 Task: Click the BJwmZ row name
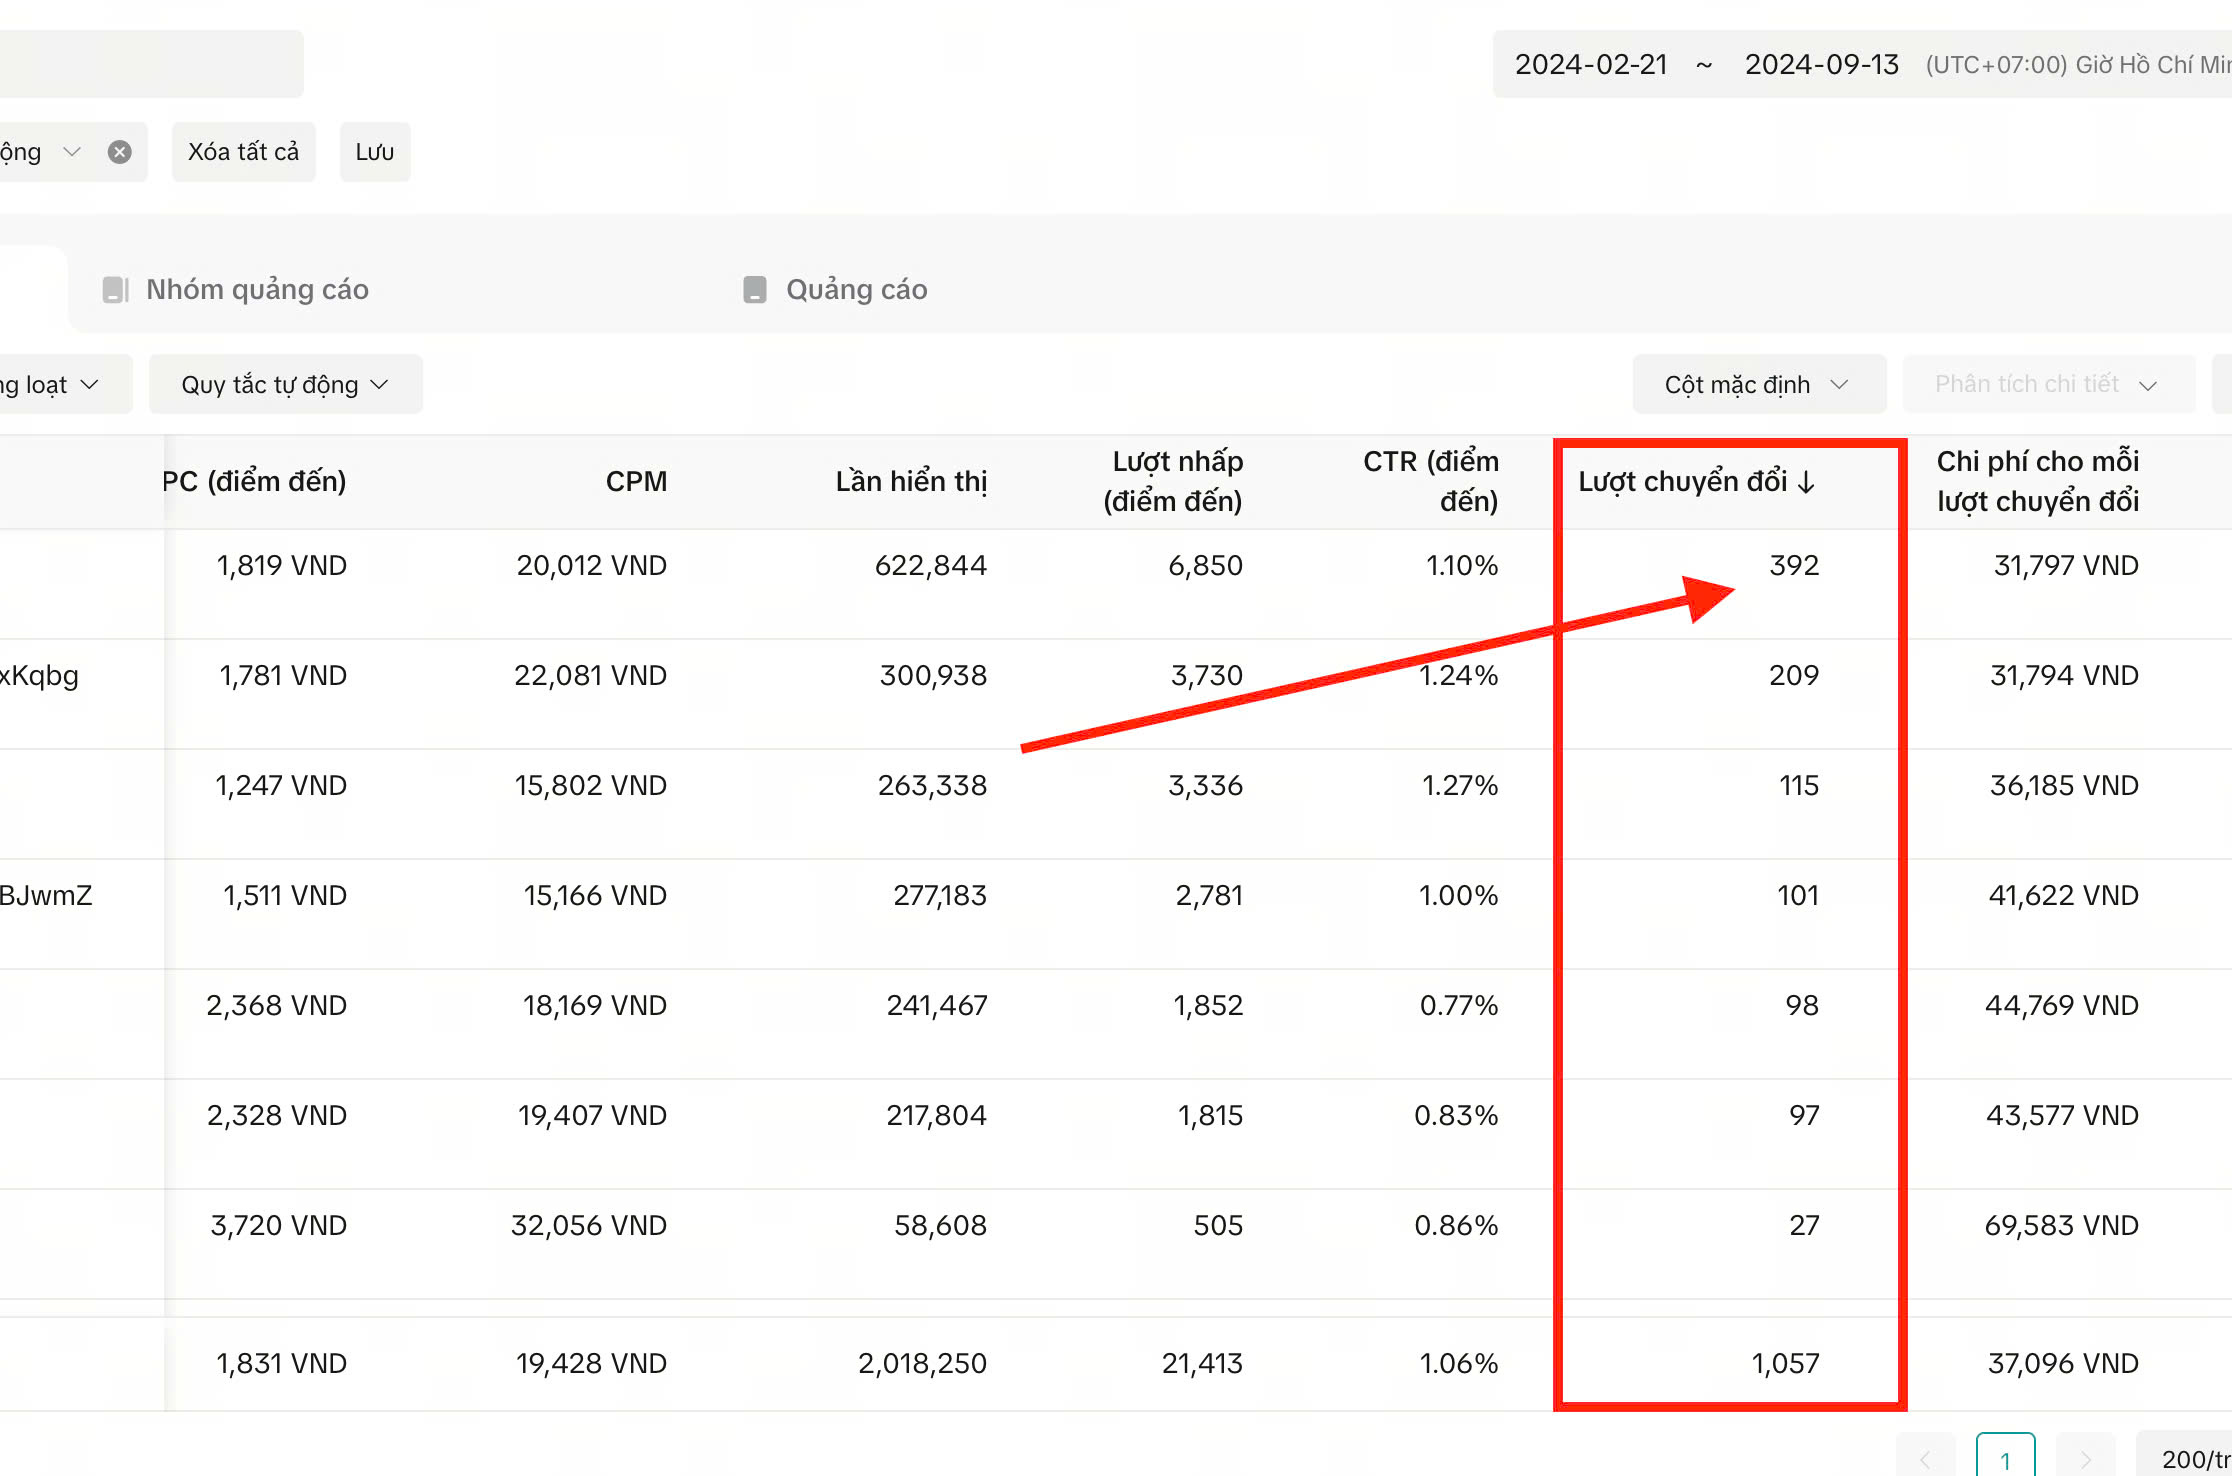tap(46, 896)
